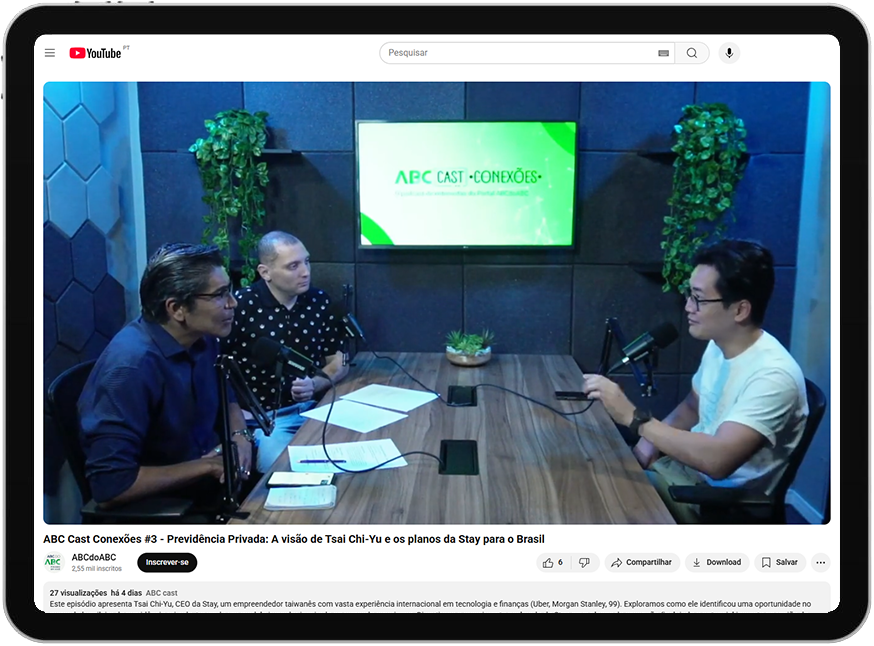Open more actions three-dot menu
The image size is (874, 646).
pos(820,562)
